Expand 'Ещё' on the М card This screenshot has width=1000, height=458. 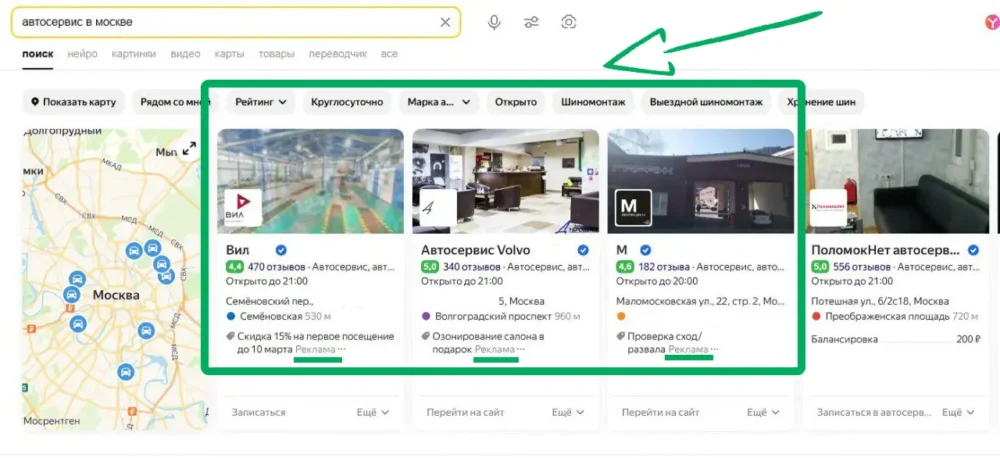point(763,413)
